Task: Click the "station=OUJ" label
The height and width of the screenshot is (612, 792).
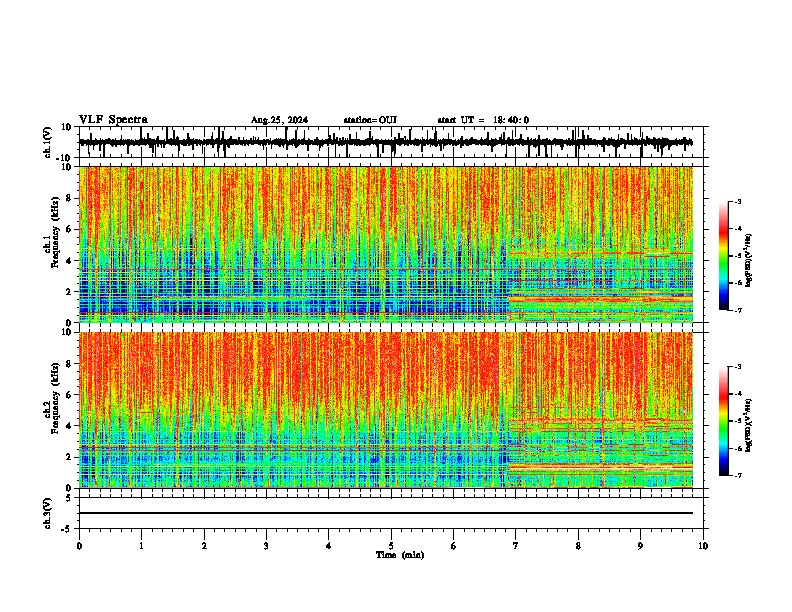Action: tap(370, 120)
